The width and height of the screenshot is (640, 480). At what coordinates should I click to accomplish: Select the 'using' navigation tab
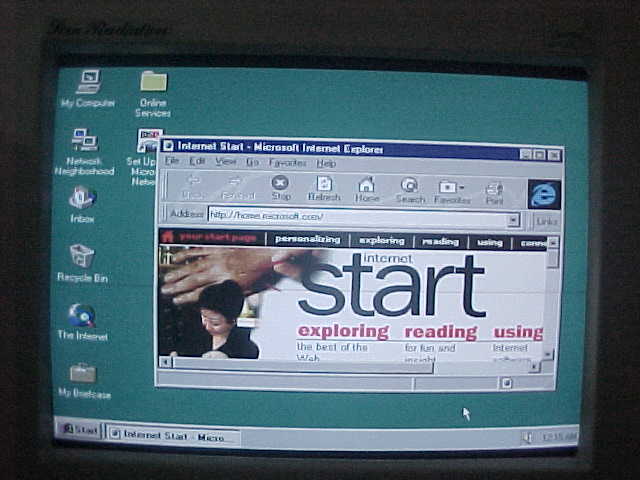(x=489, y=243)
